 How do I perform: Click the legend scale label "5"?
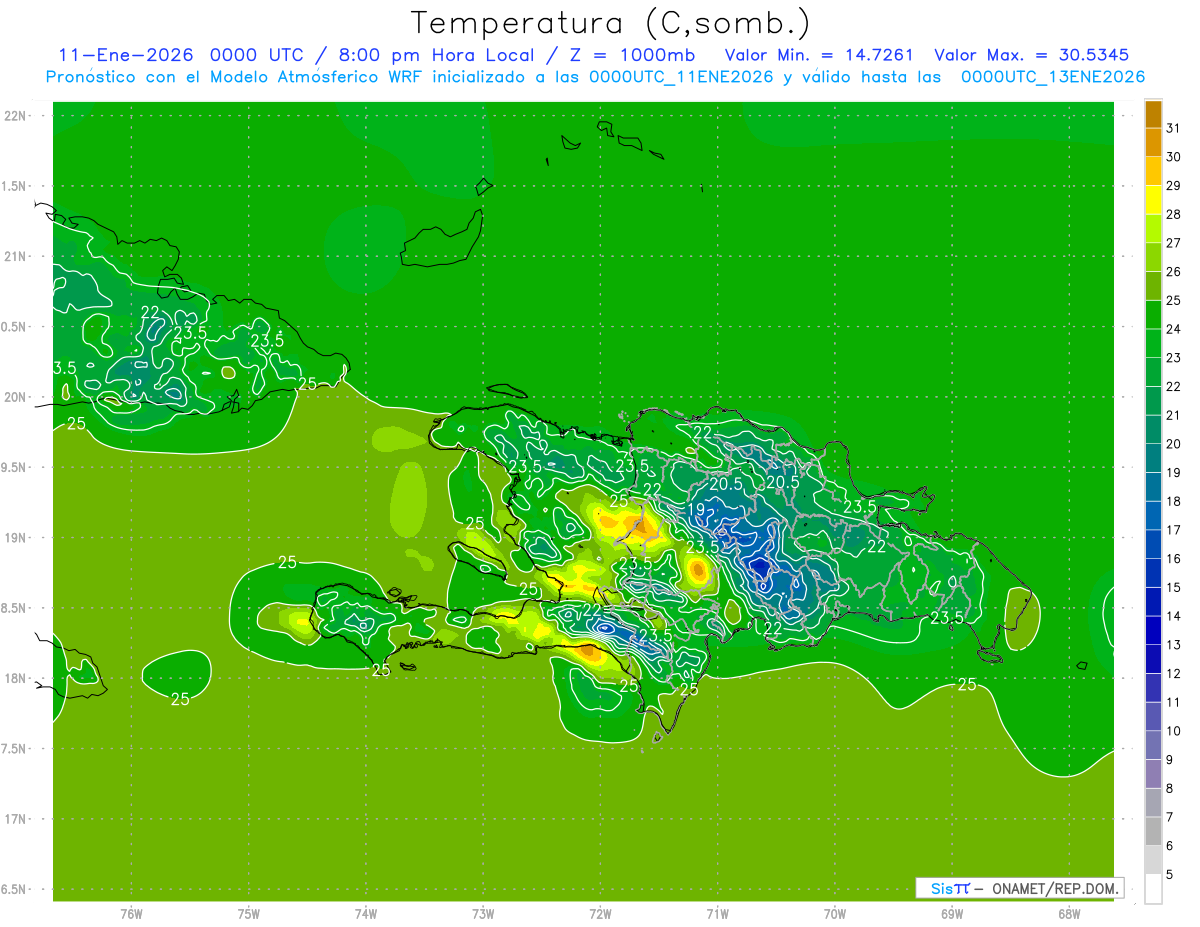1169,874
